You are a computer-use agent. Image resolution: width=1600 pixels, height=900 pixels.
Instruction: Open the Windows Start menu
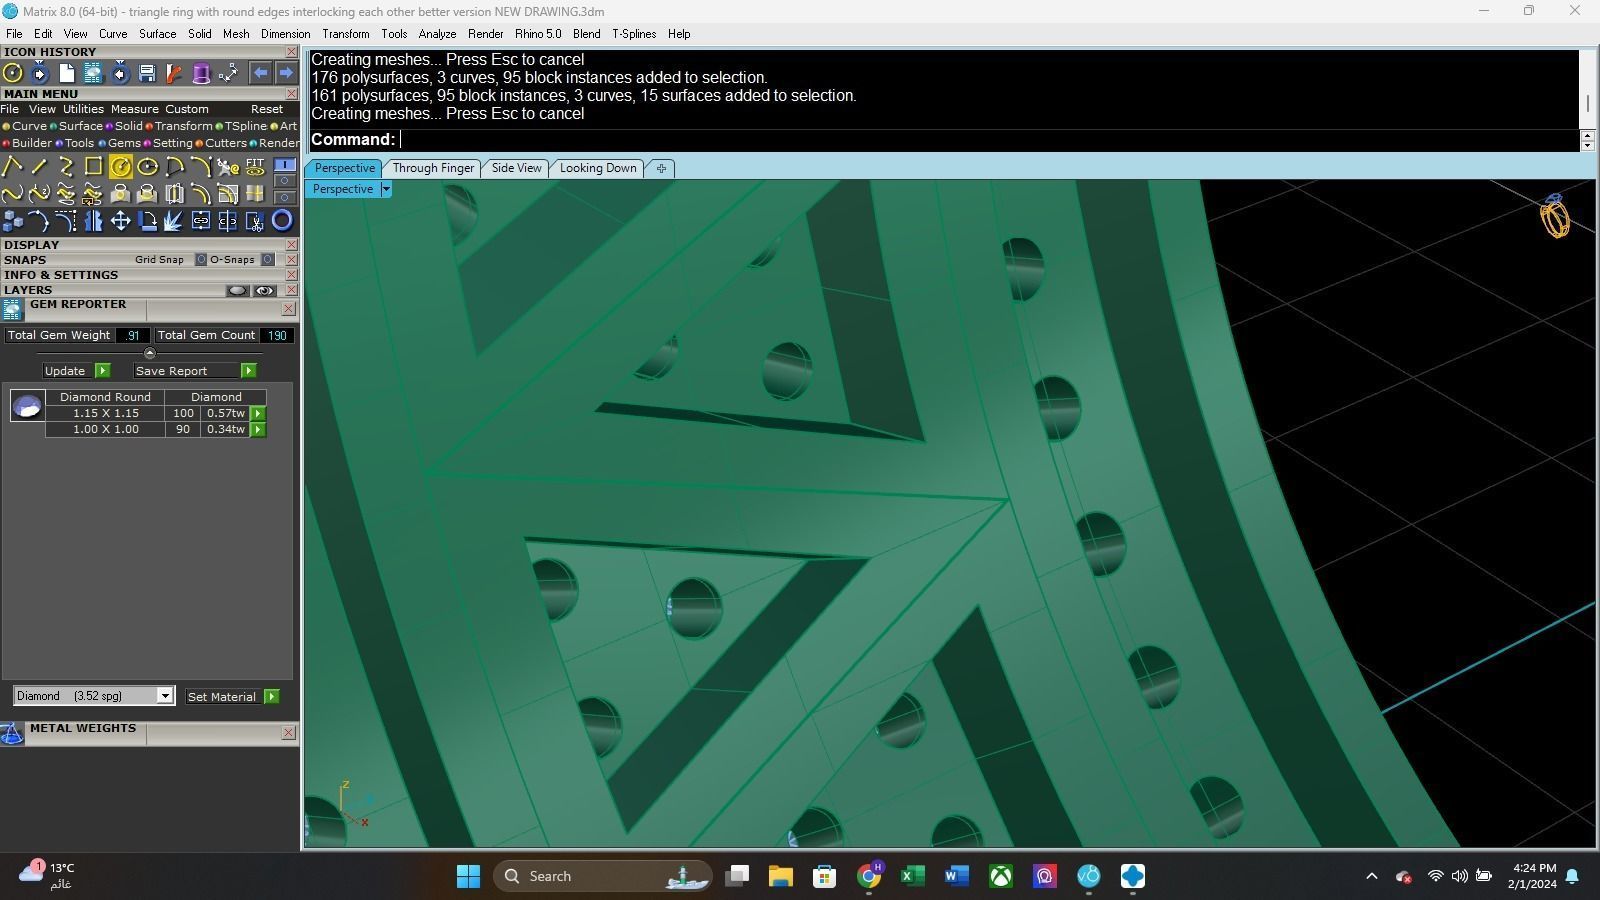[x=468, y=876]
